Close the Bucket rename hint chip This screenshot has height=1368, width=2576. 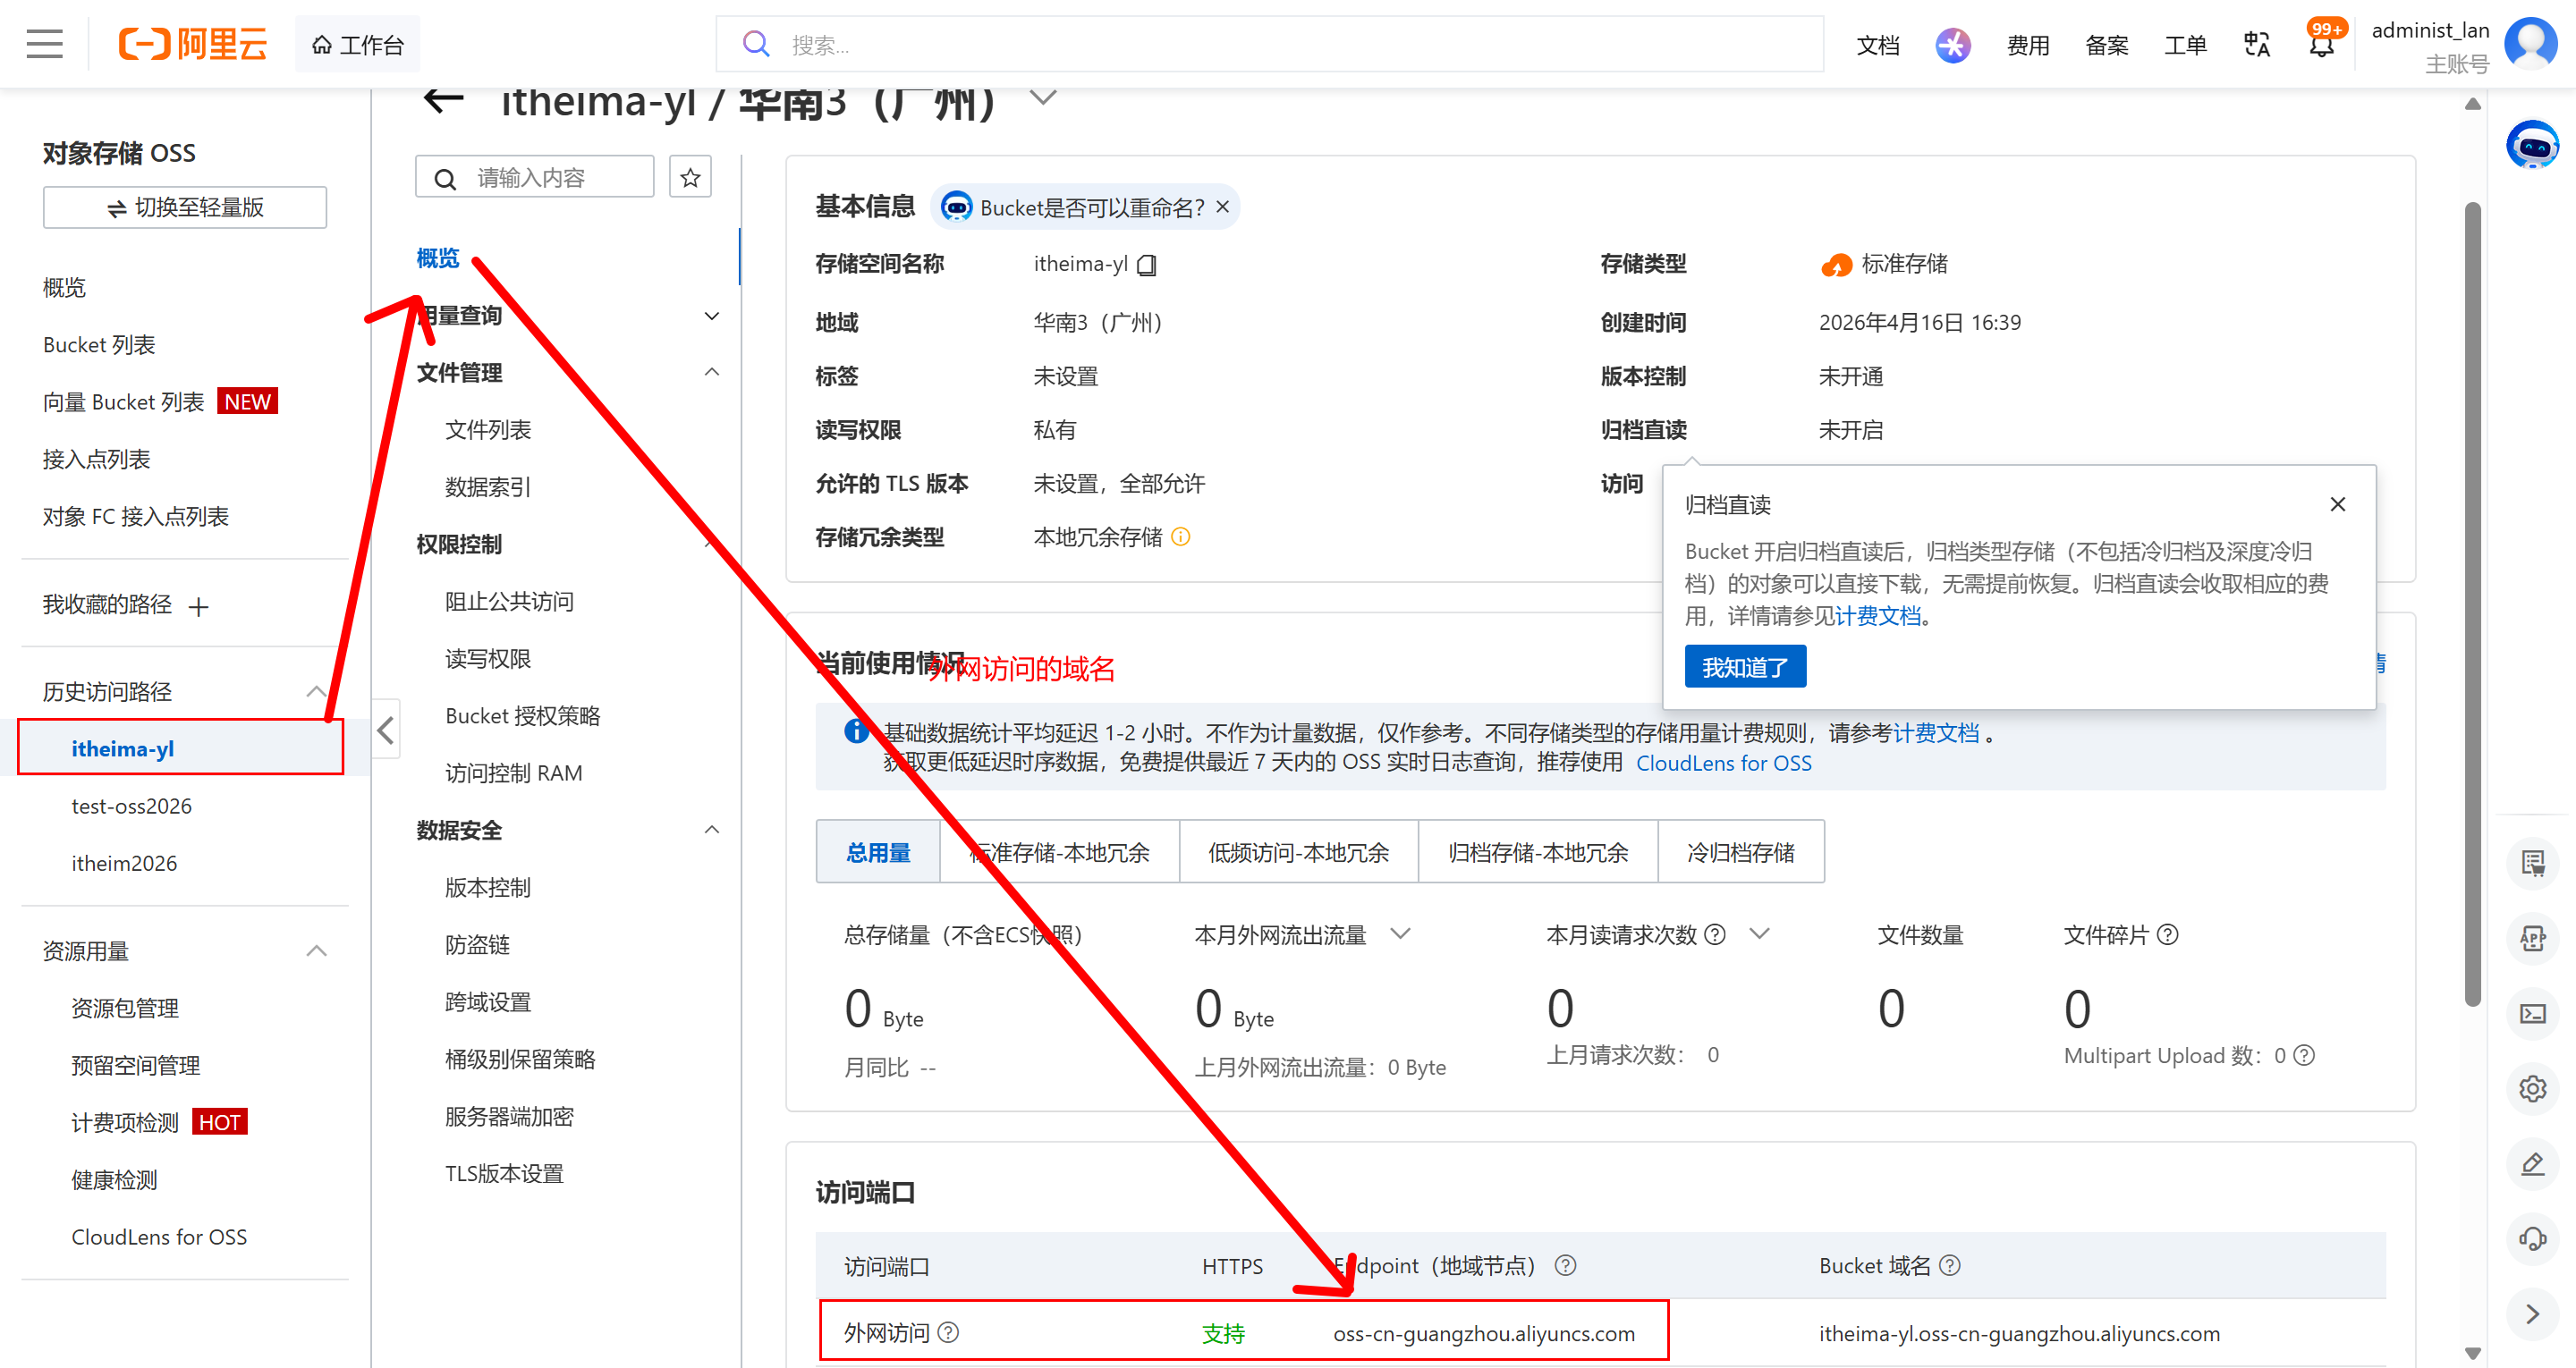(1222, 207)
